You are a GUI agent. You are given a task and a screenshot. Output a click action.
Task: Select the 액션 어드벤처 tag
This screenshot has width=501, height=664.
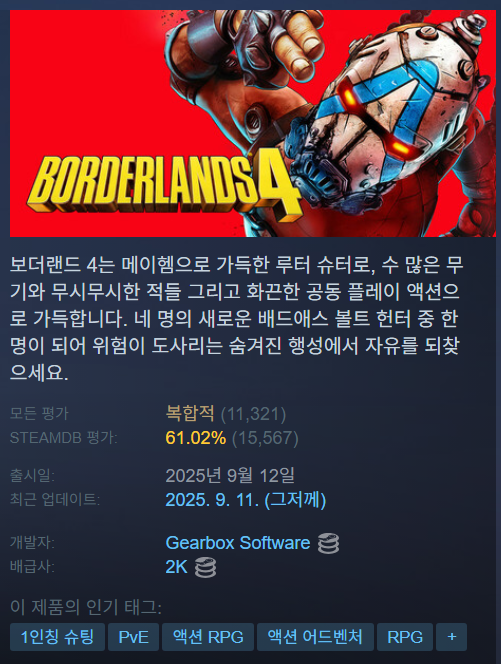315,636
